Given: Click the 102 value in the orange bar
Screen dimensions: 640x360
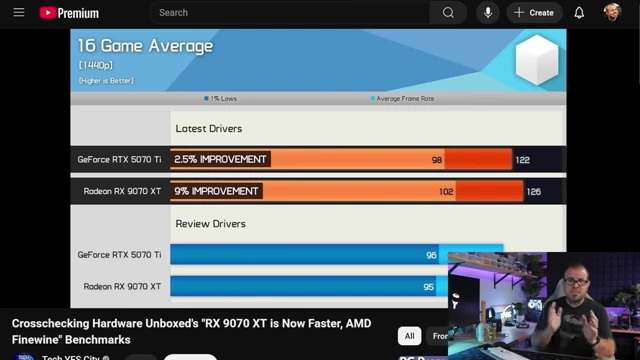Looking at the screenshot, I should pos(446,192).
